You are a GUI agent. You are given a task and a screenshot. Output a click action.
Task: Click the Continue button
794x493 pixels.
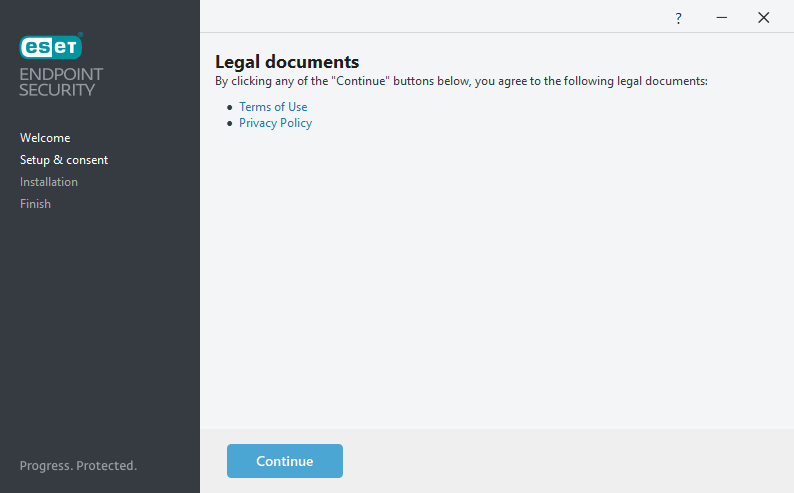[x=285, y=461]
